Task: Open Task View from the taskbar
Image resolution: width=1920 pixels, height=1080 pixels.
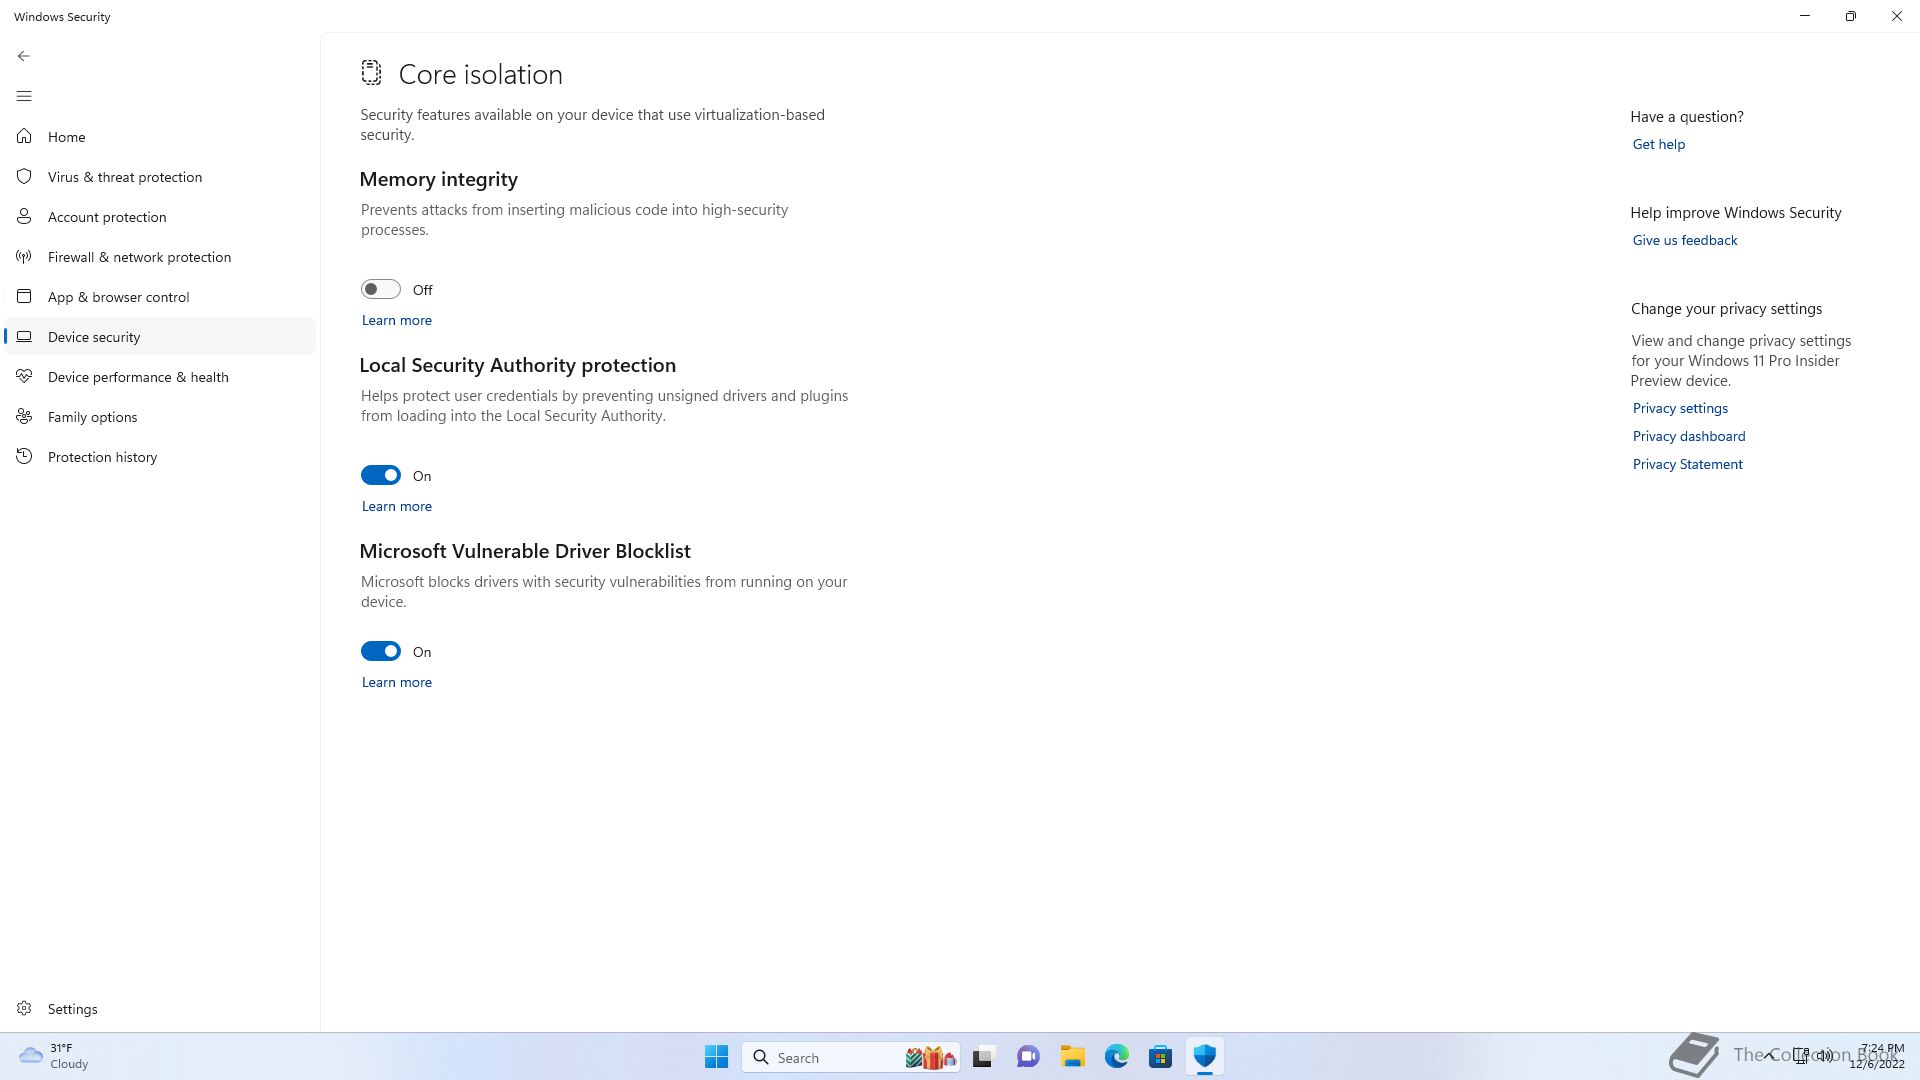Action: point(984,1057)
